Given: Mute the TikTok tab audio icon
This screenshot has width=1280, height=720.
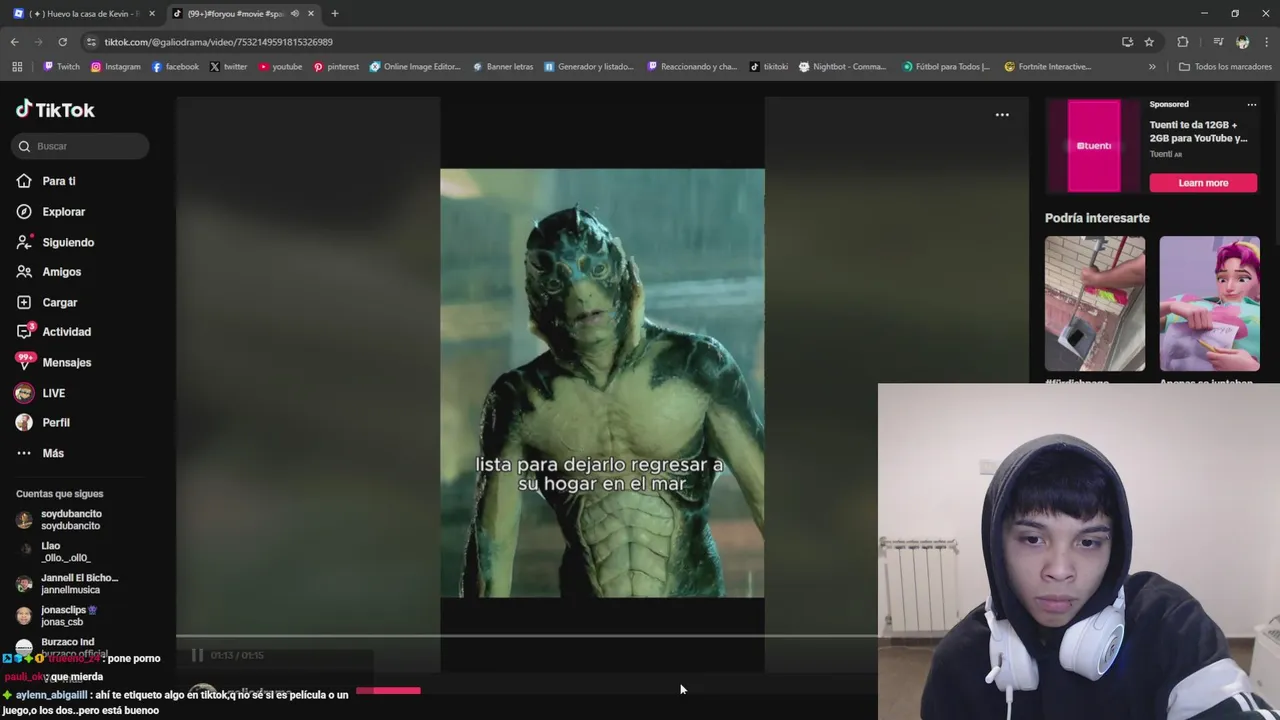Looking at the screenshot, I should 294,14.
